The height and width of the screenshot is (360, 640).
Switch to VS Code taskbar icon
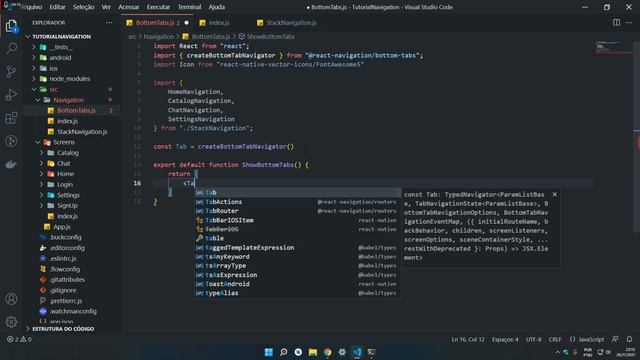pyautogui.click(x=357, y=352)
